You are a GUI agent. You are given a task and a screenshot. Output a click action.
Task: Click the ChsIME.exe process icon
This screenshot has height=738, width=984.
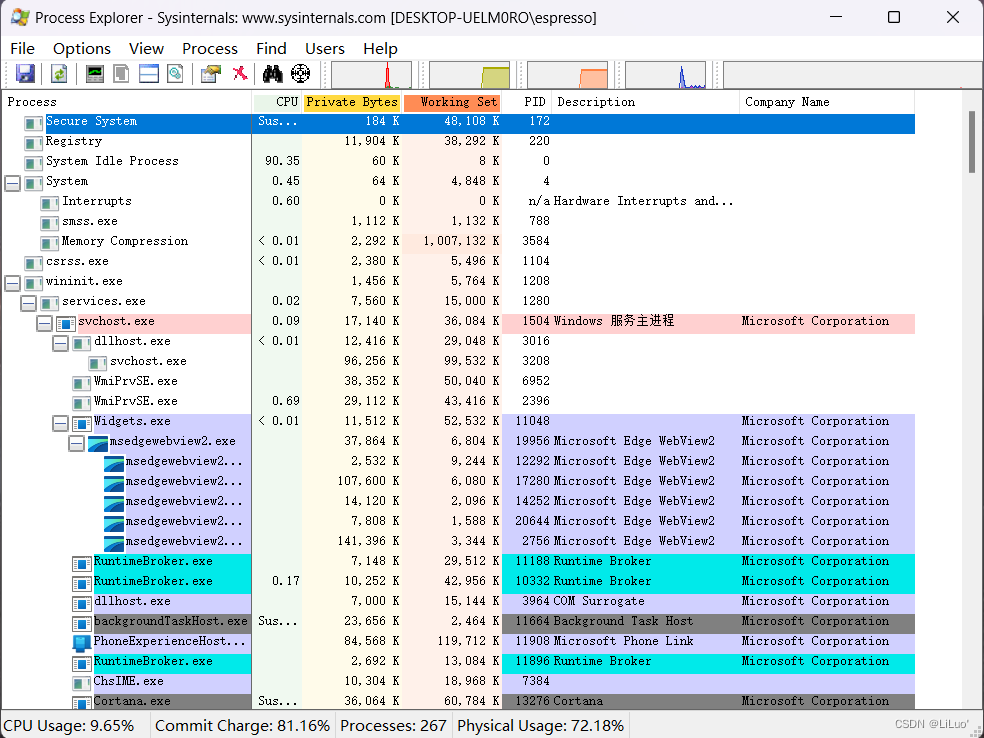point(82,683)
